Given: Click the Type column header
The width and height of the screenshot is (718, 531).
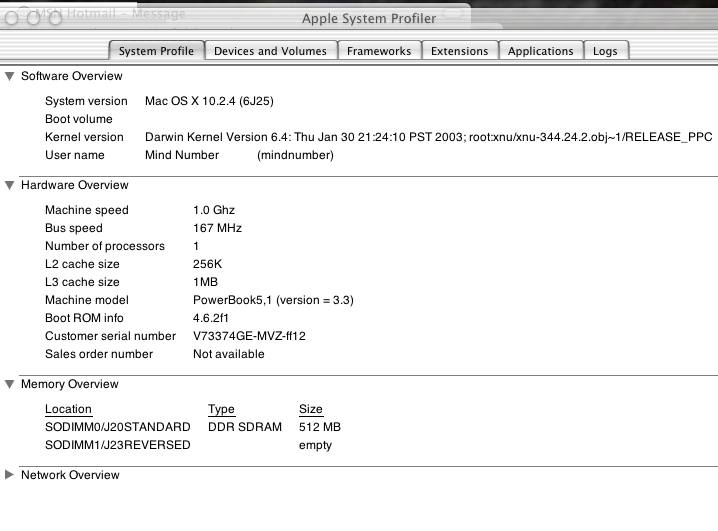Looking at the screenshot, I should [221, 409].
